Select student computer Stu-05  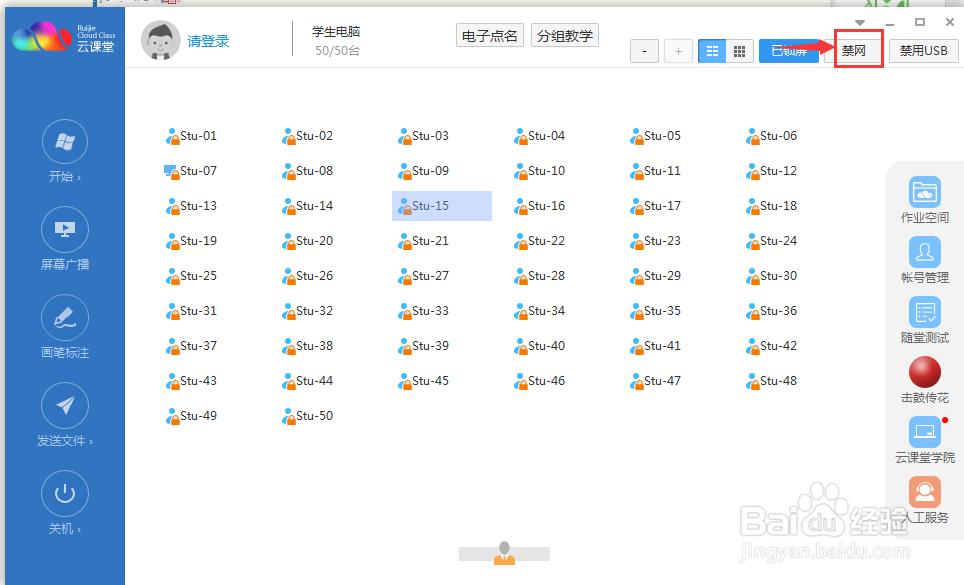[x=655, y=136]
